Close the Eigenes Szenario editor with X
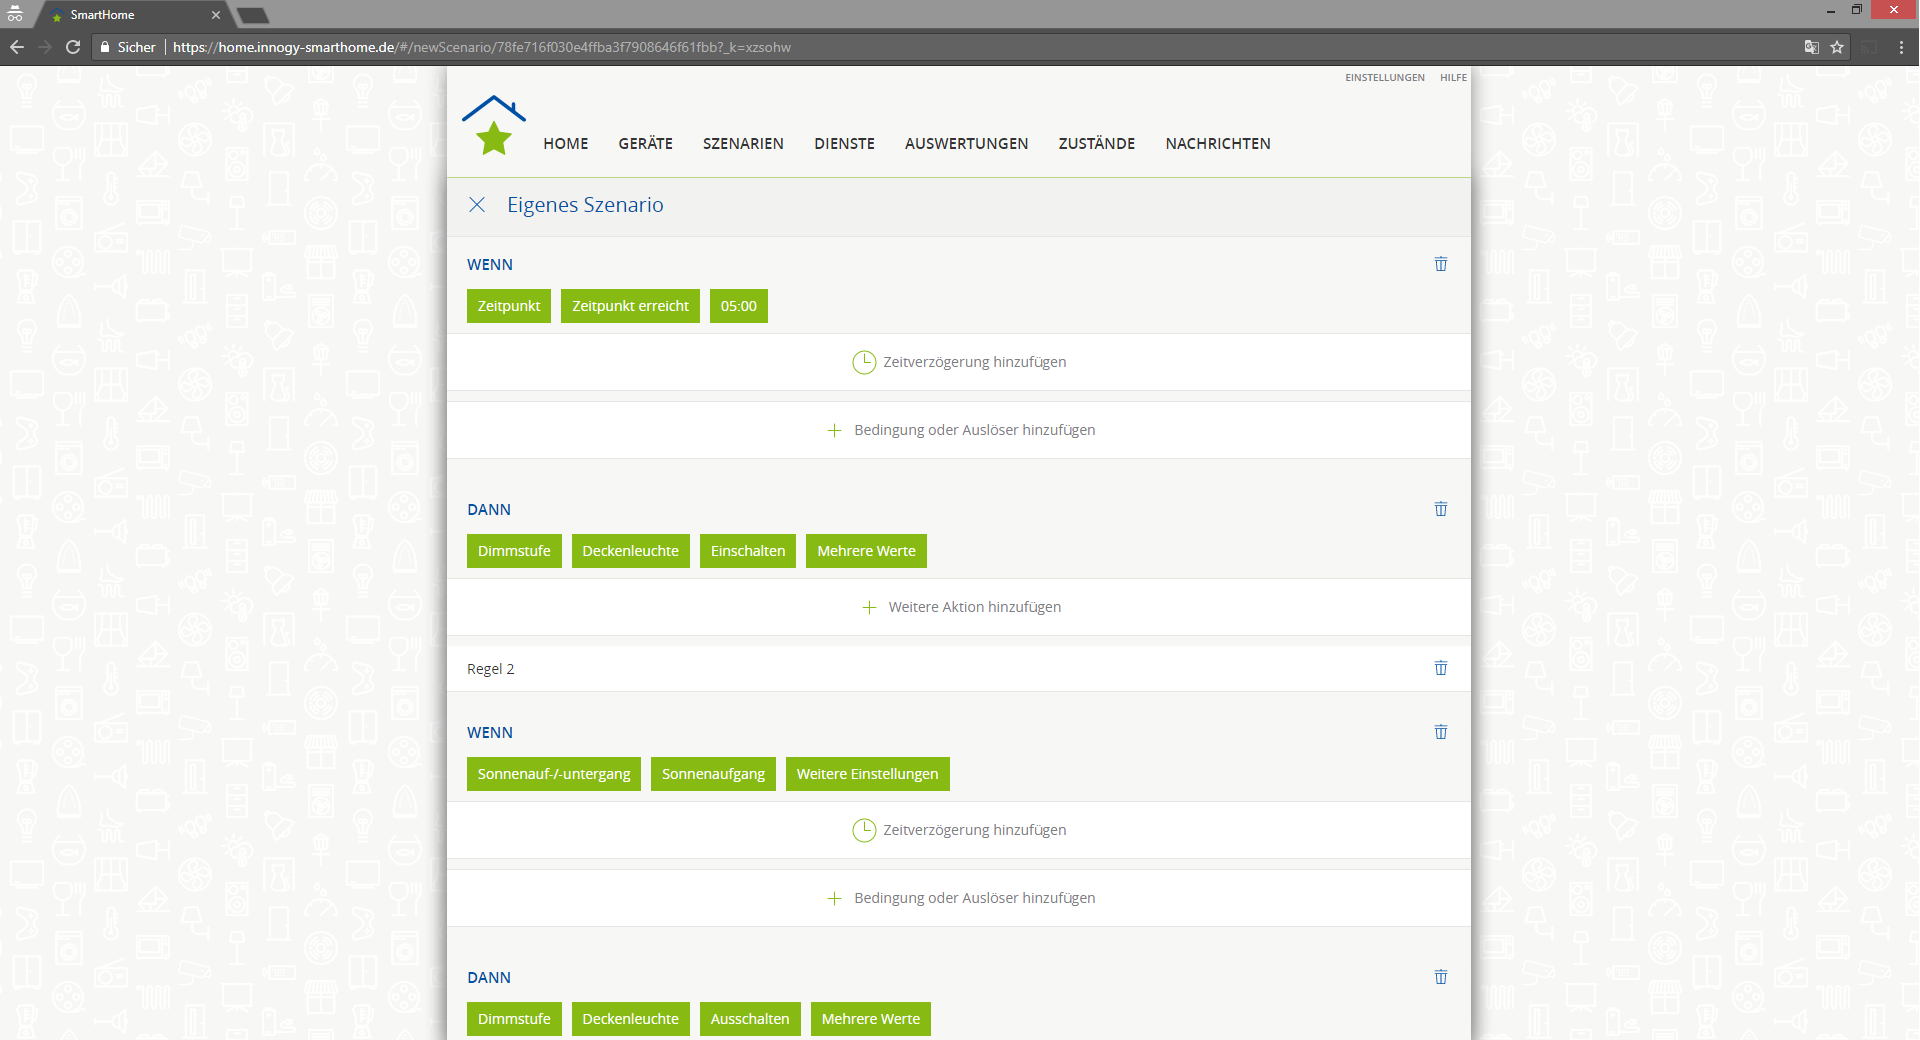 pos(477,205)
